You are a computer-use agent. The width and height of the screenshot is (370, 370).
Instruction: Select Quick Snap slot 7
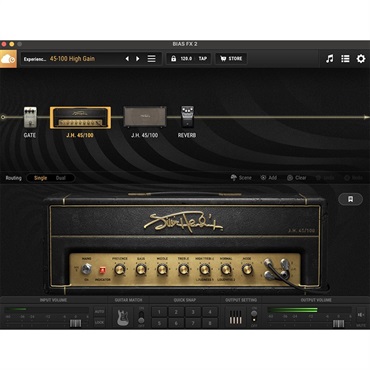coord(193,323)
